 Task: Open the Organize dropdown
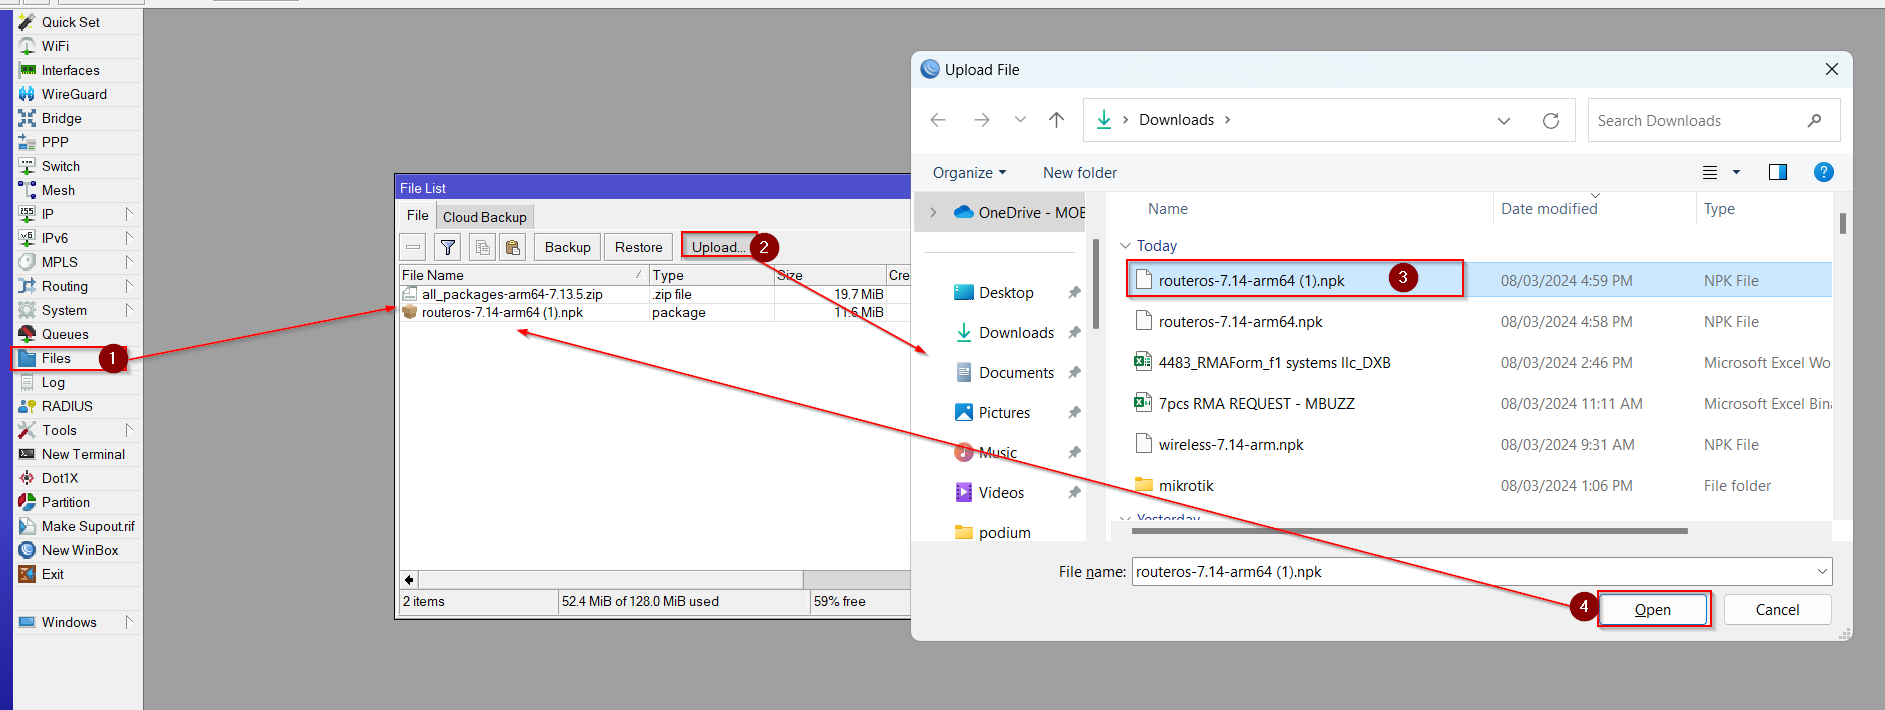(x=969, y=172)
